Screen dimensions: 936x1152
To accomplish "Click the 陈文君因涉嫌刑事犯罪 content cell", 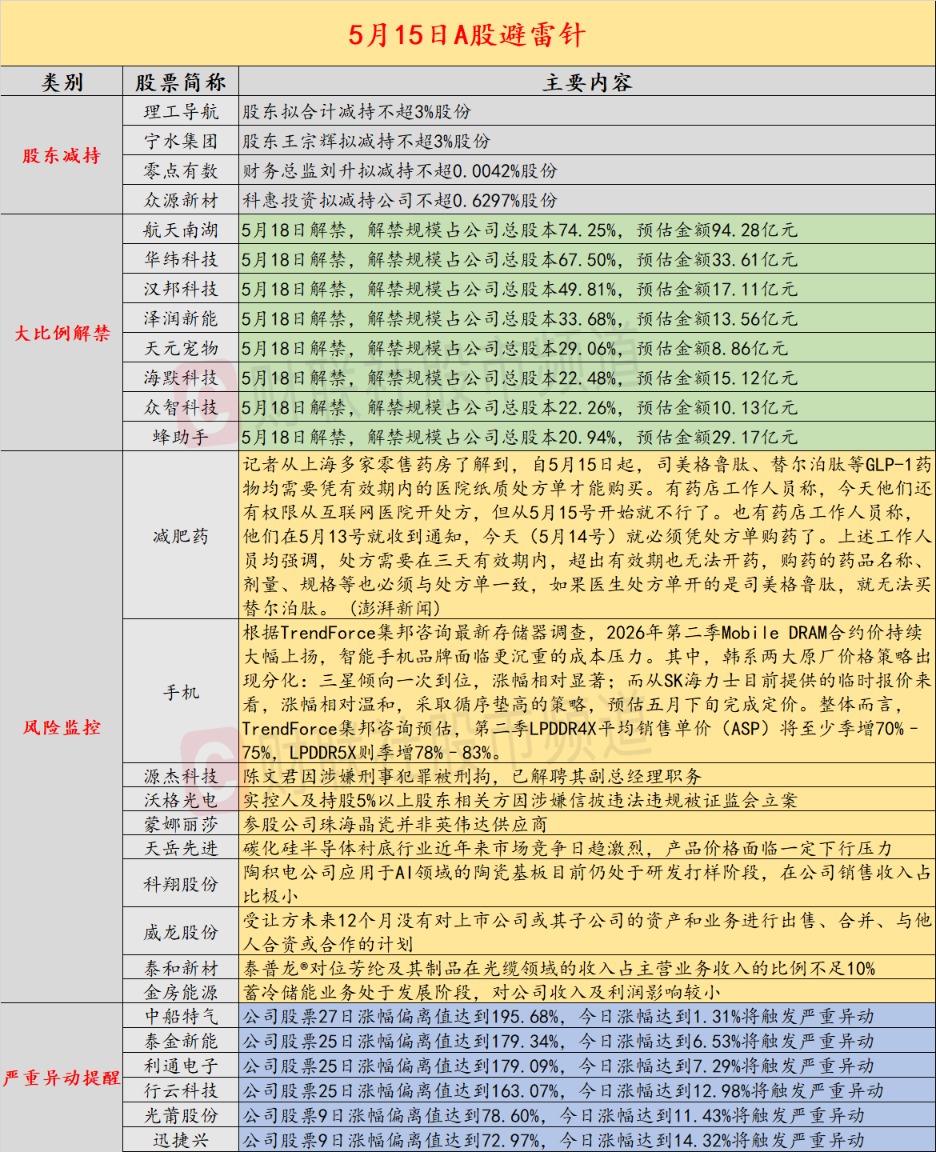I will pyautogui.click(x=587, y=776).
